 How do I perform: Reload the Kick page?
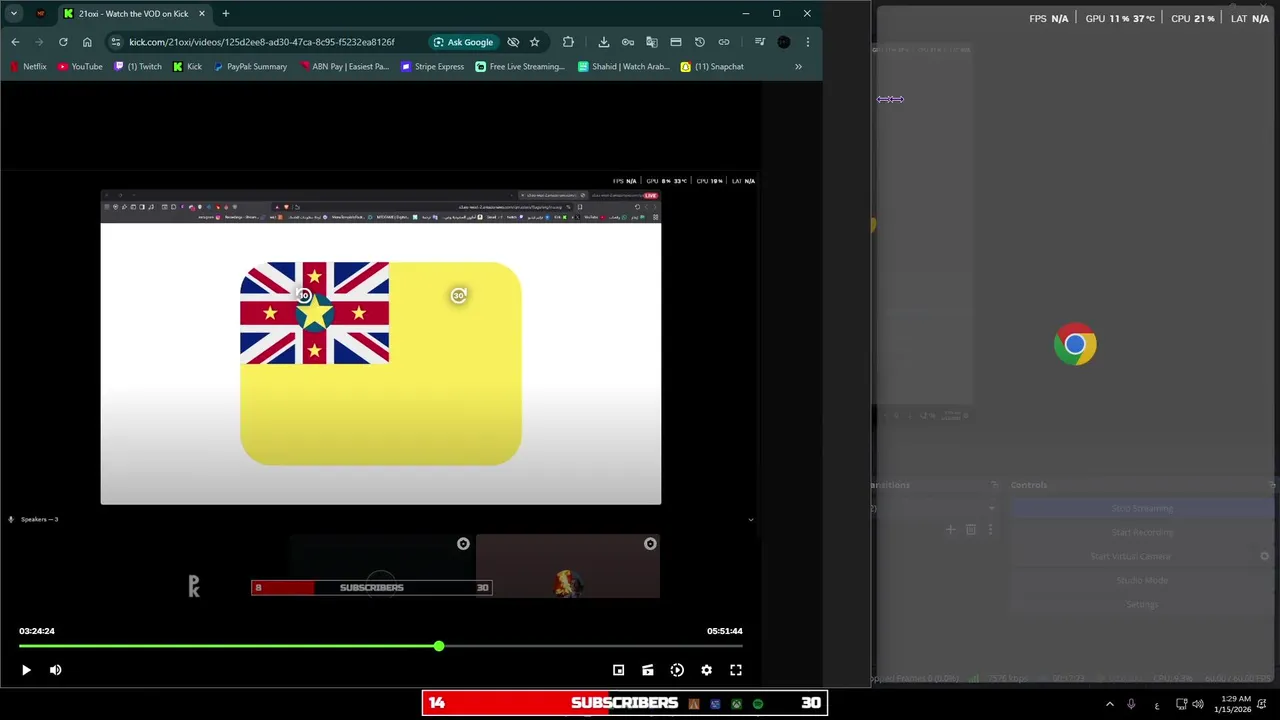coord(63,42)
